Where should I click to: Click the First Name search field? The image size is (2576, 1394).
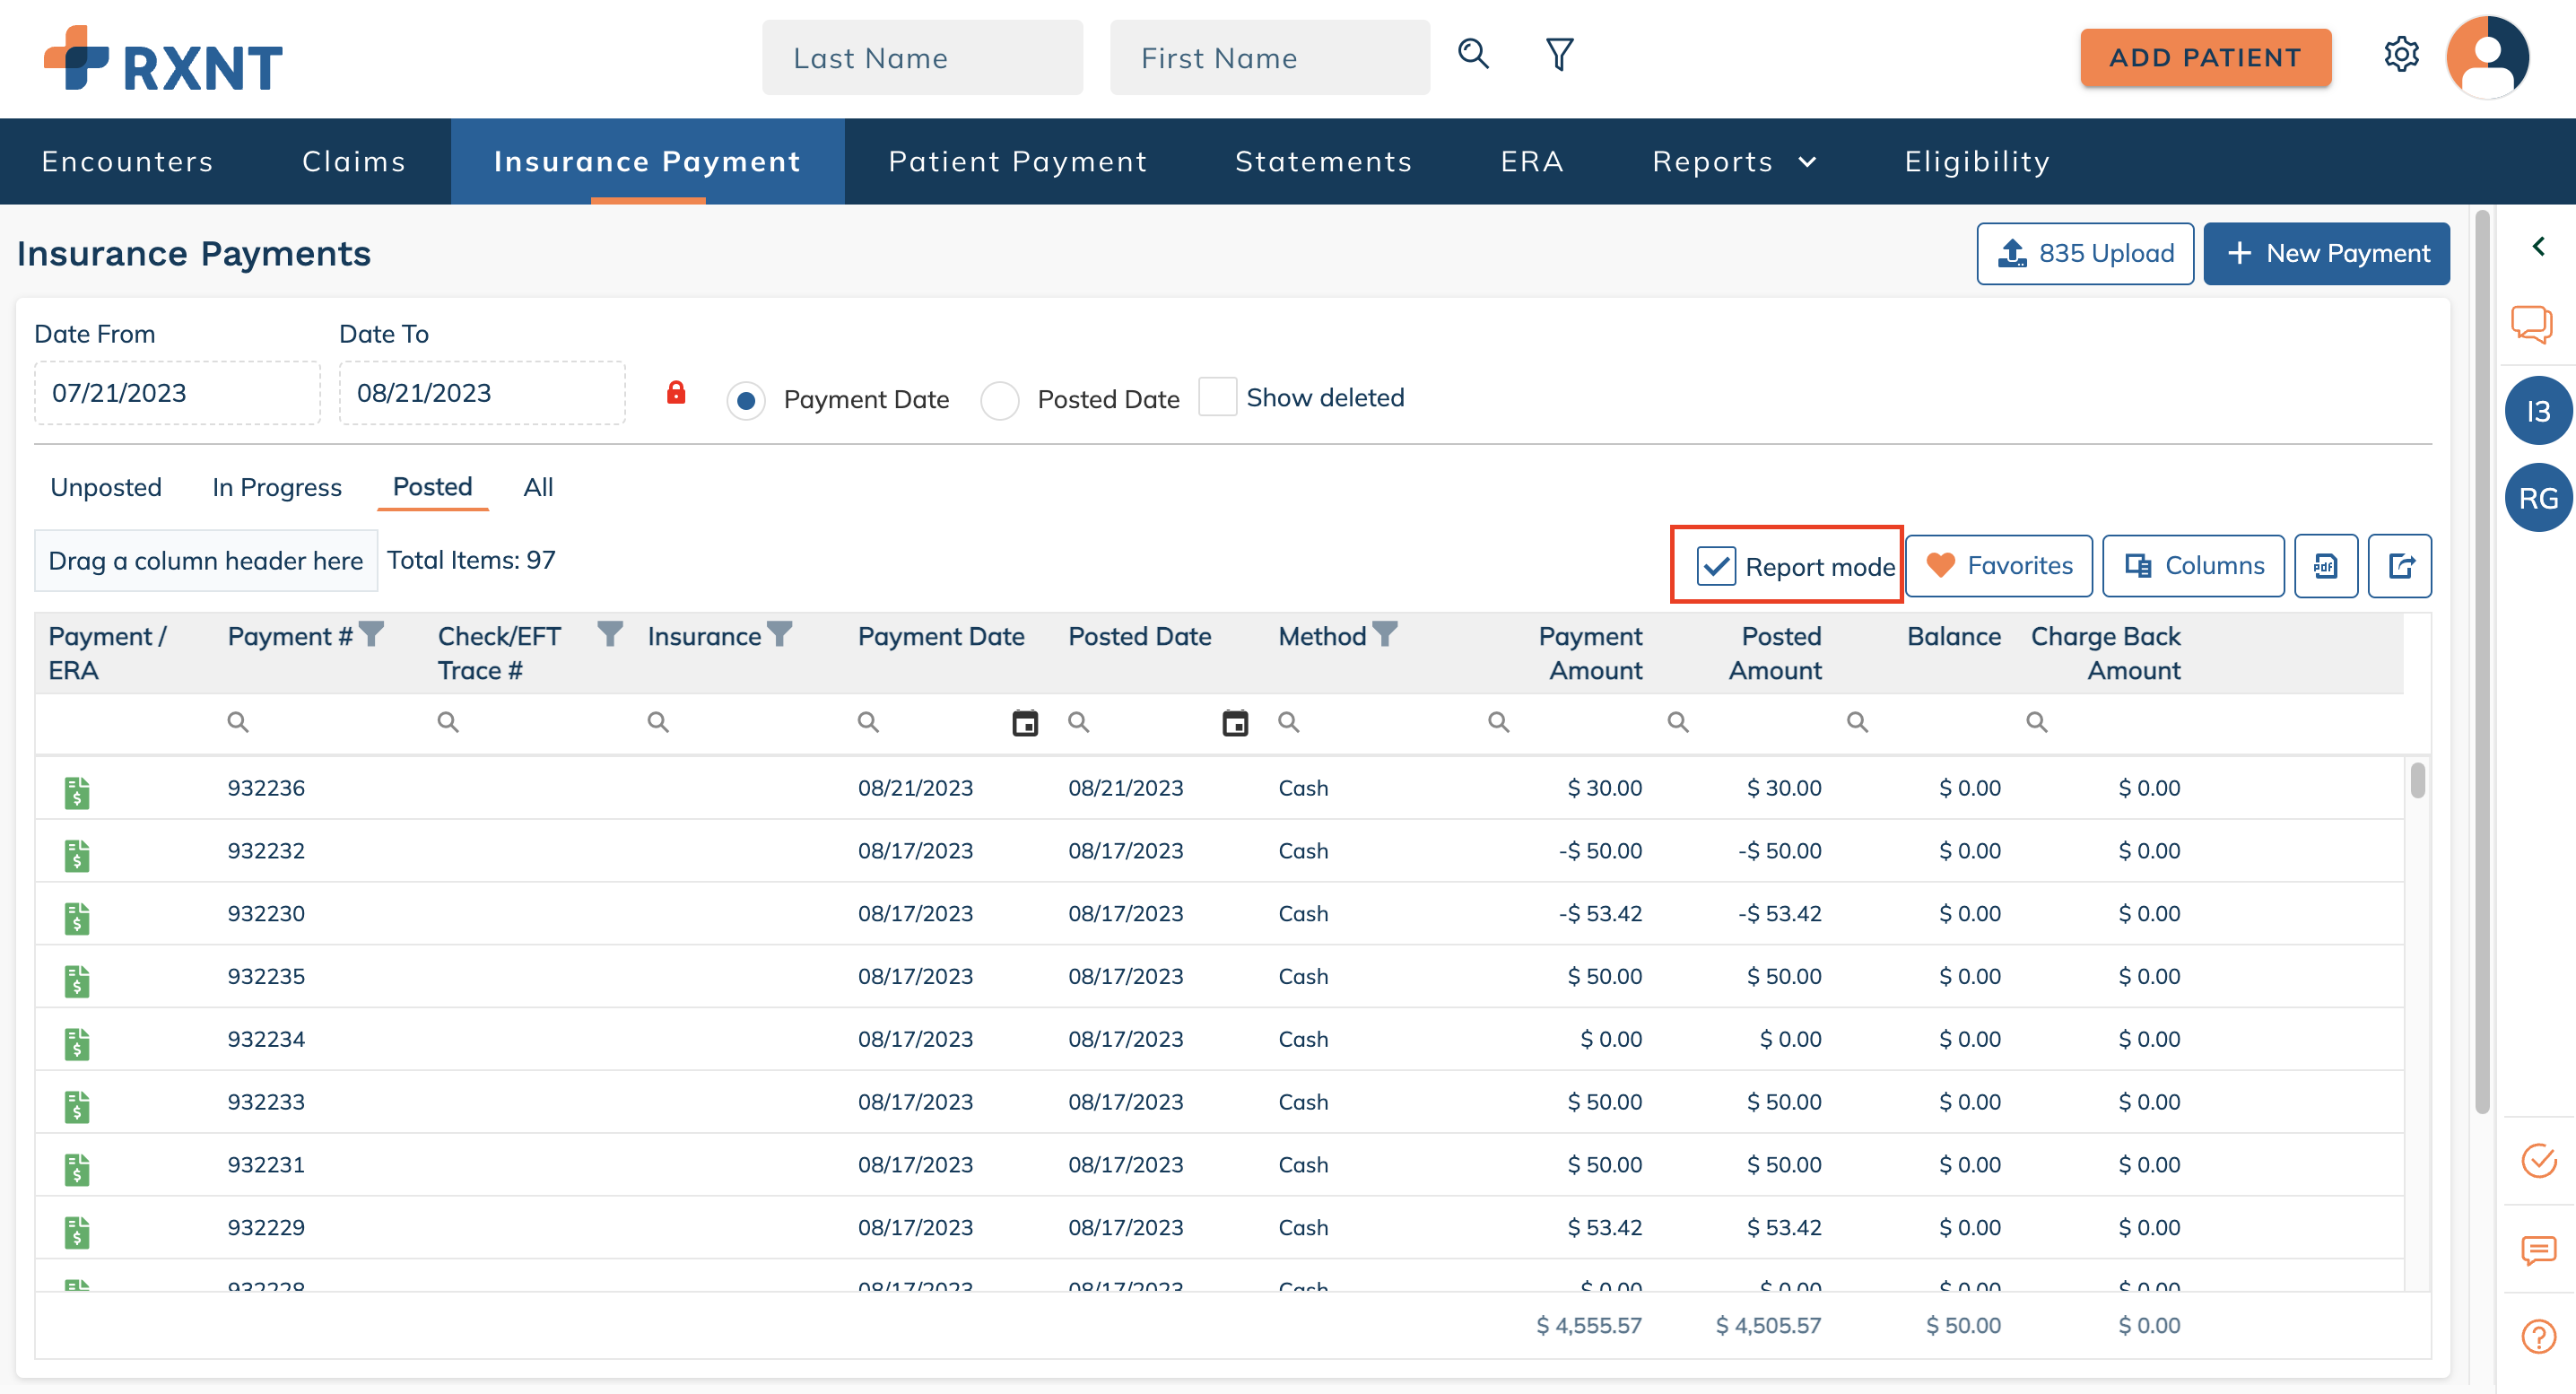(1270, 58)
